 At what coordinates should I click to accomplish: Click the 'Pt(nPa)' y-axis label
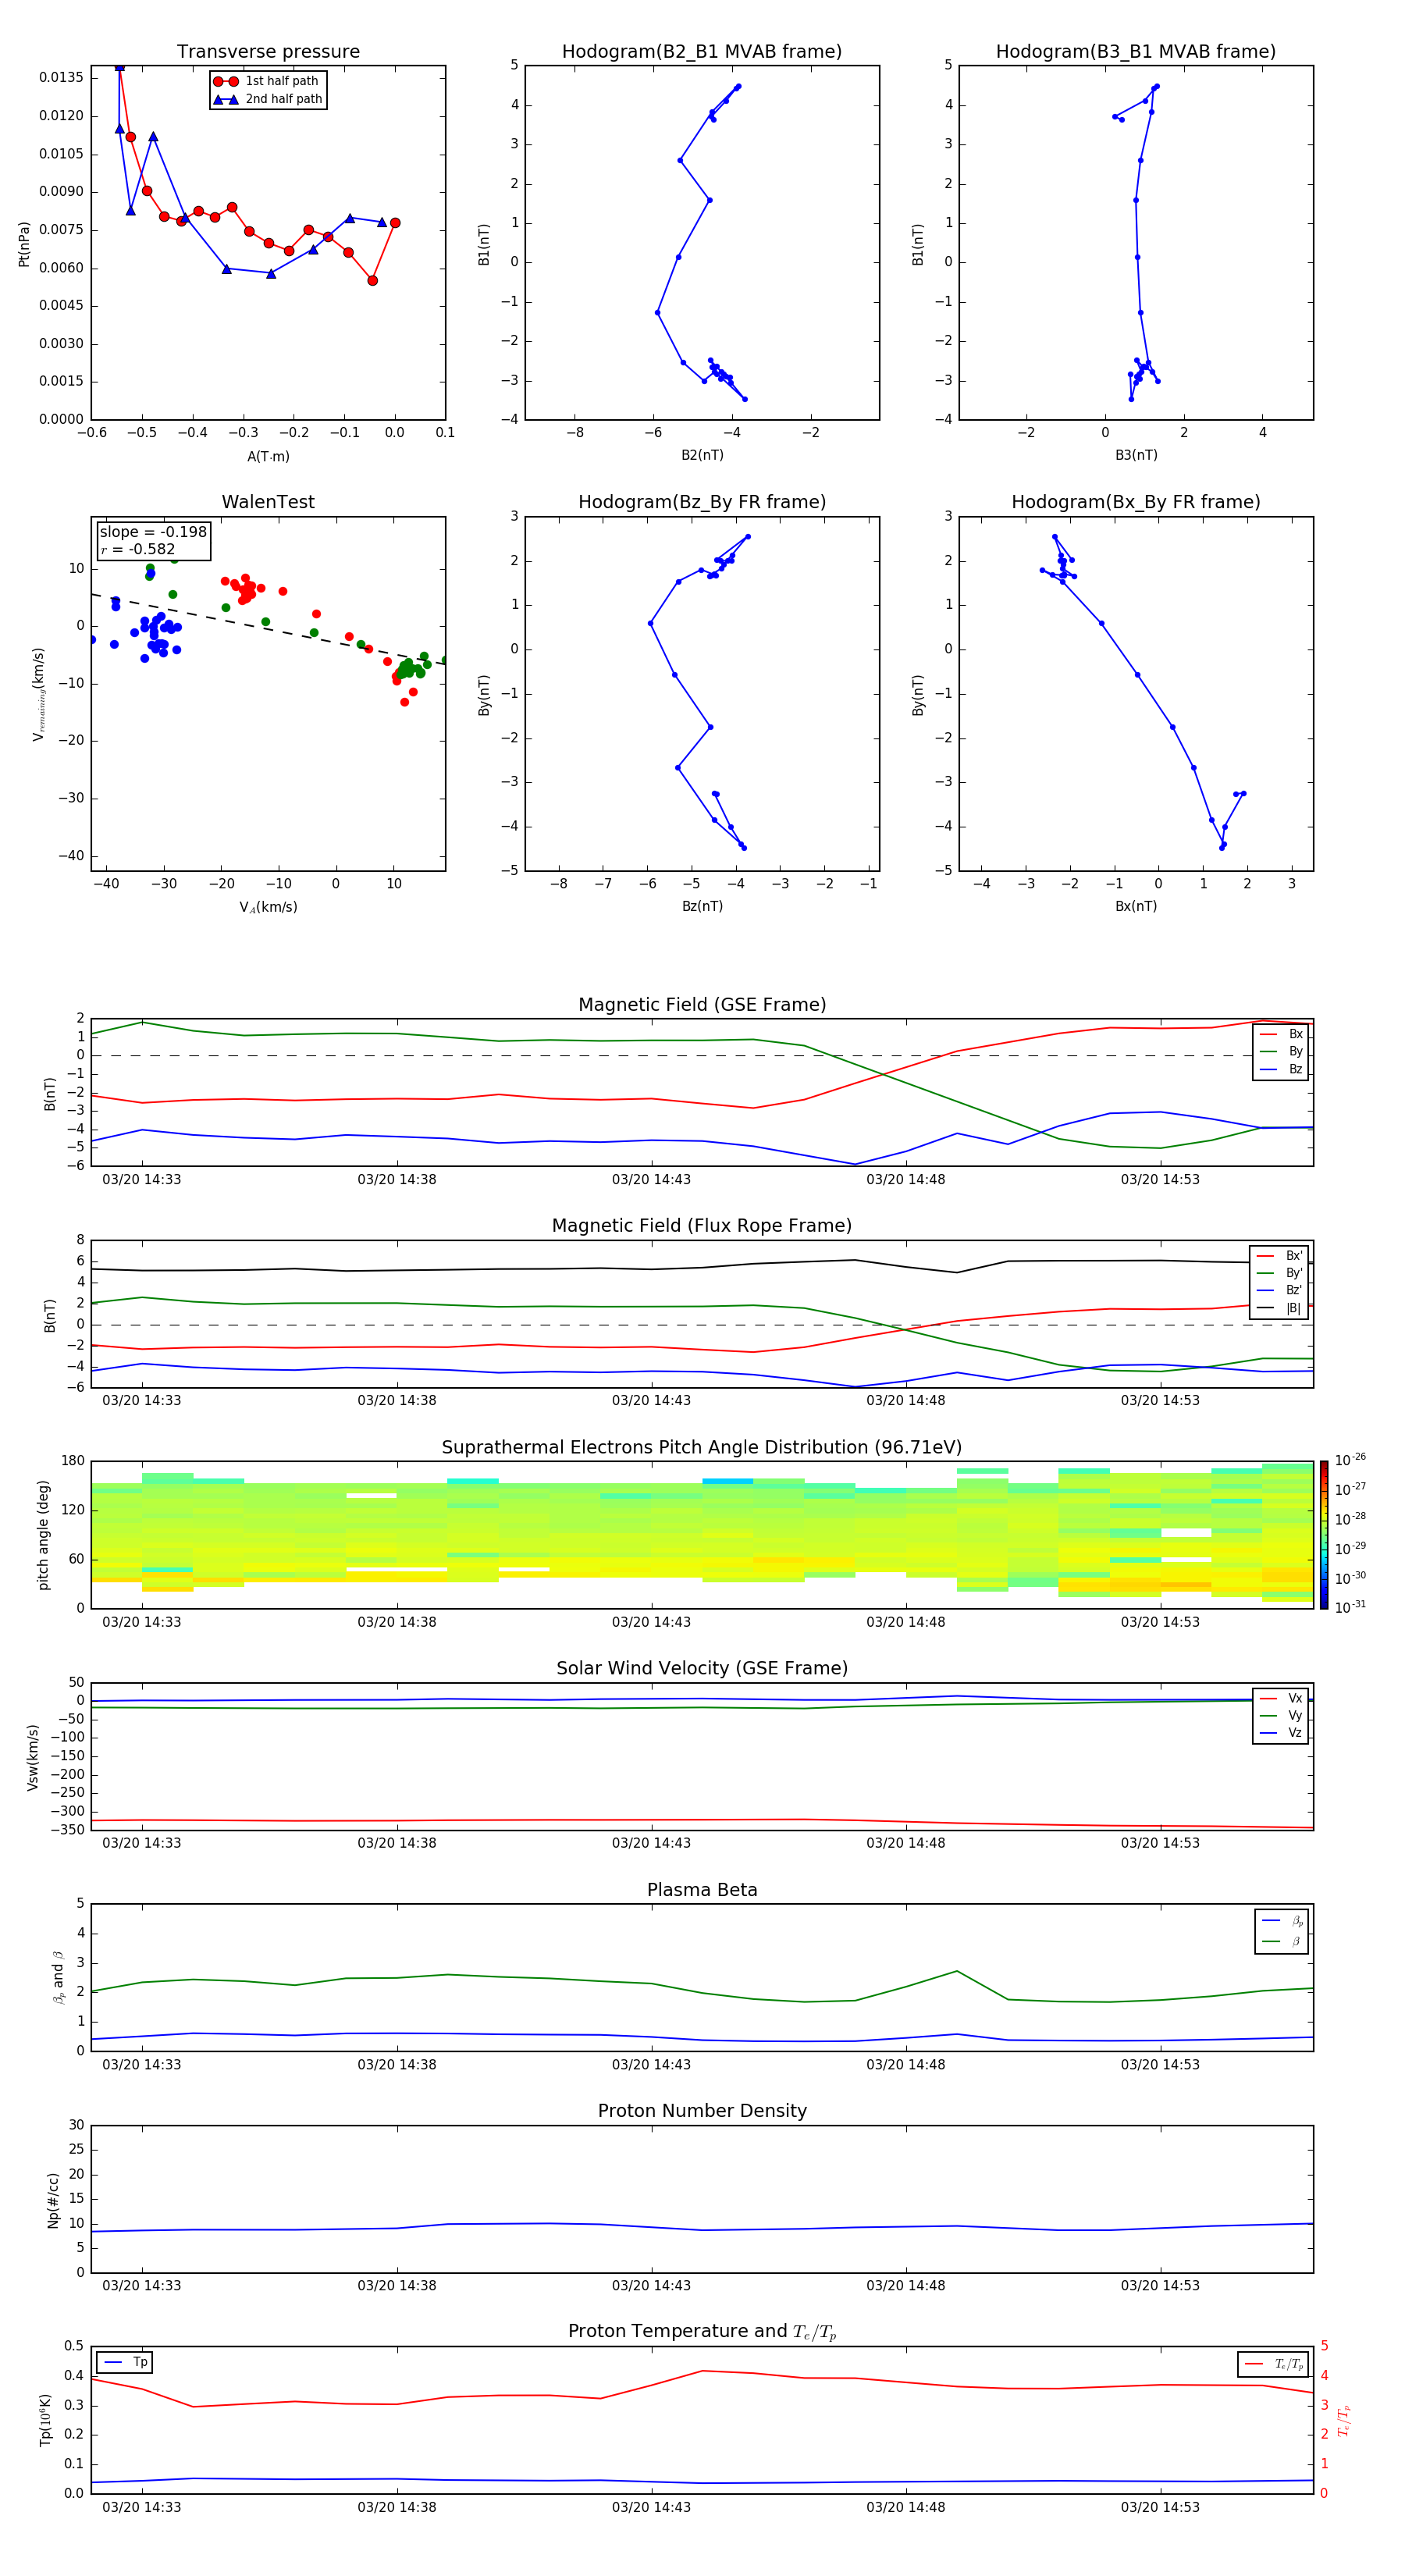pos(24,244)
